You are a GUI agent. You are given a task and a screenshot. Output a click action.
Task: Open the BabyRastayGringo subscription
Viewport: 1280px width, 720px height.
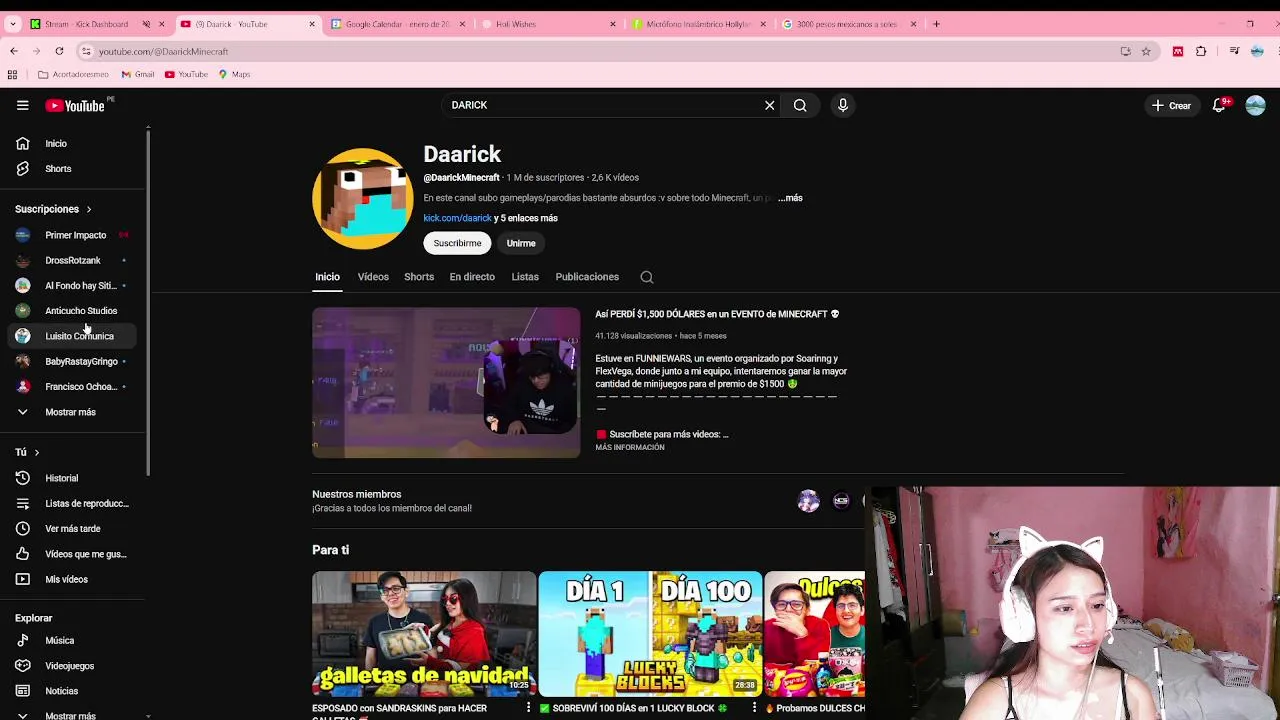[x=72, y=361]
